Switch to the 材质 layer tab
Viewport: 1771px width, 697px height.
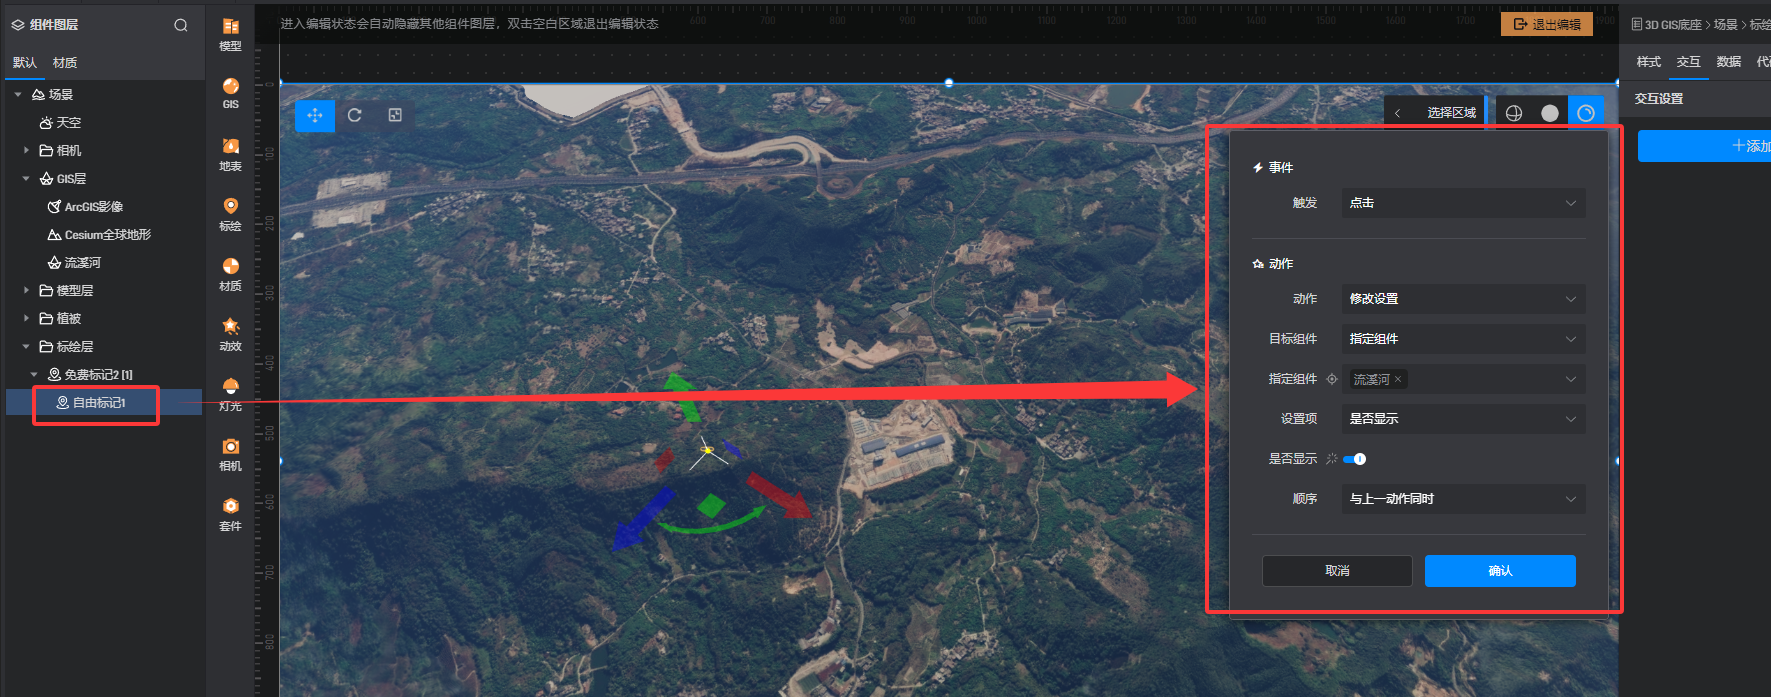[65, 63]
